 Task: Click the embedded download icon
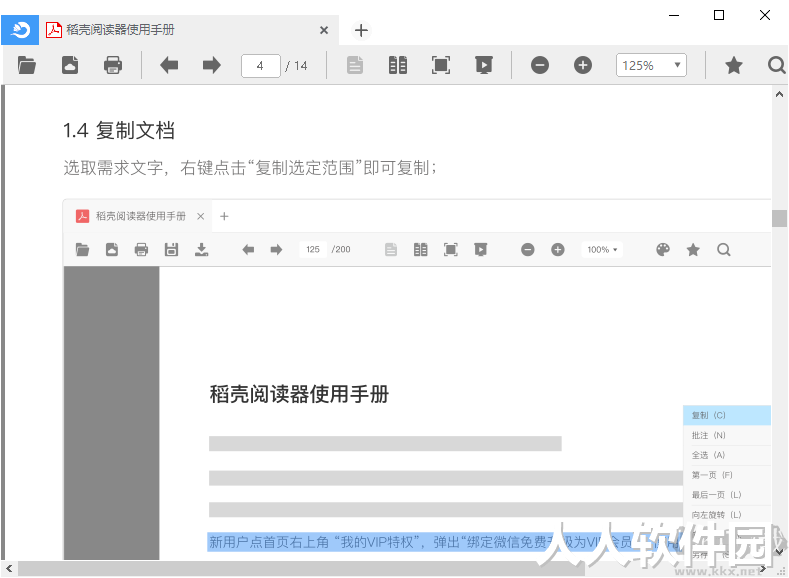pos(202,250)
